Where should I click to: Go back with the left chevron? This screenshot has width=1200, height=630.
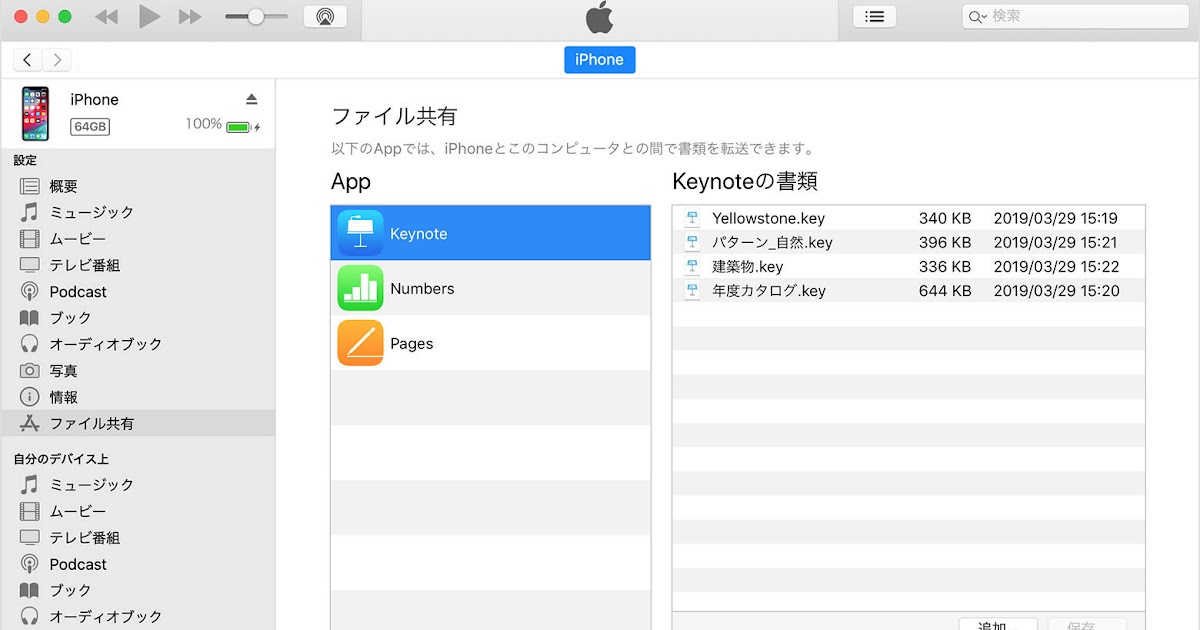tap(27, 60)
